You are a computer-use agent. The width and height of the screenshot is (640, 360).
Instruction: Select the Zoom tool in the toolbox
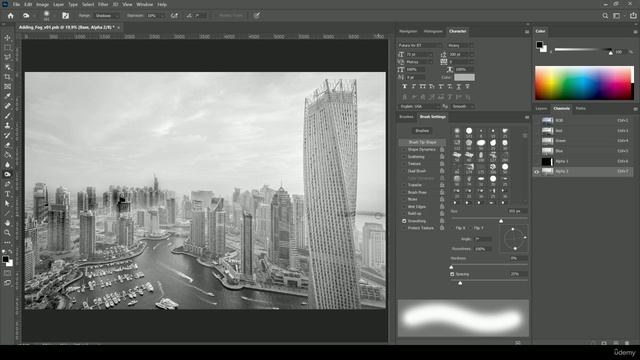click(7, 233)
